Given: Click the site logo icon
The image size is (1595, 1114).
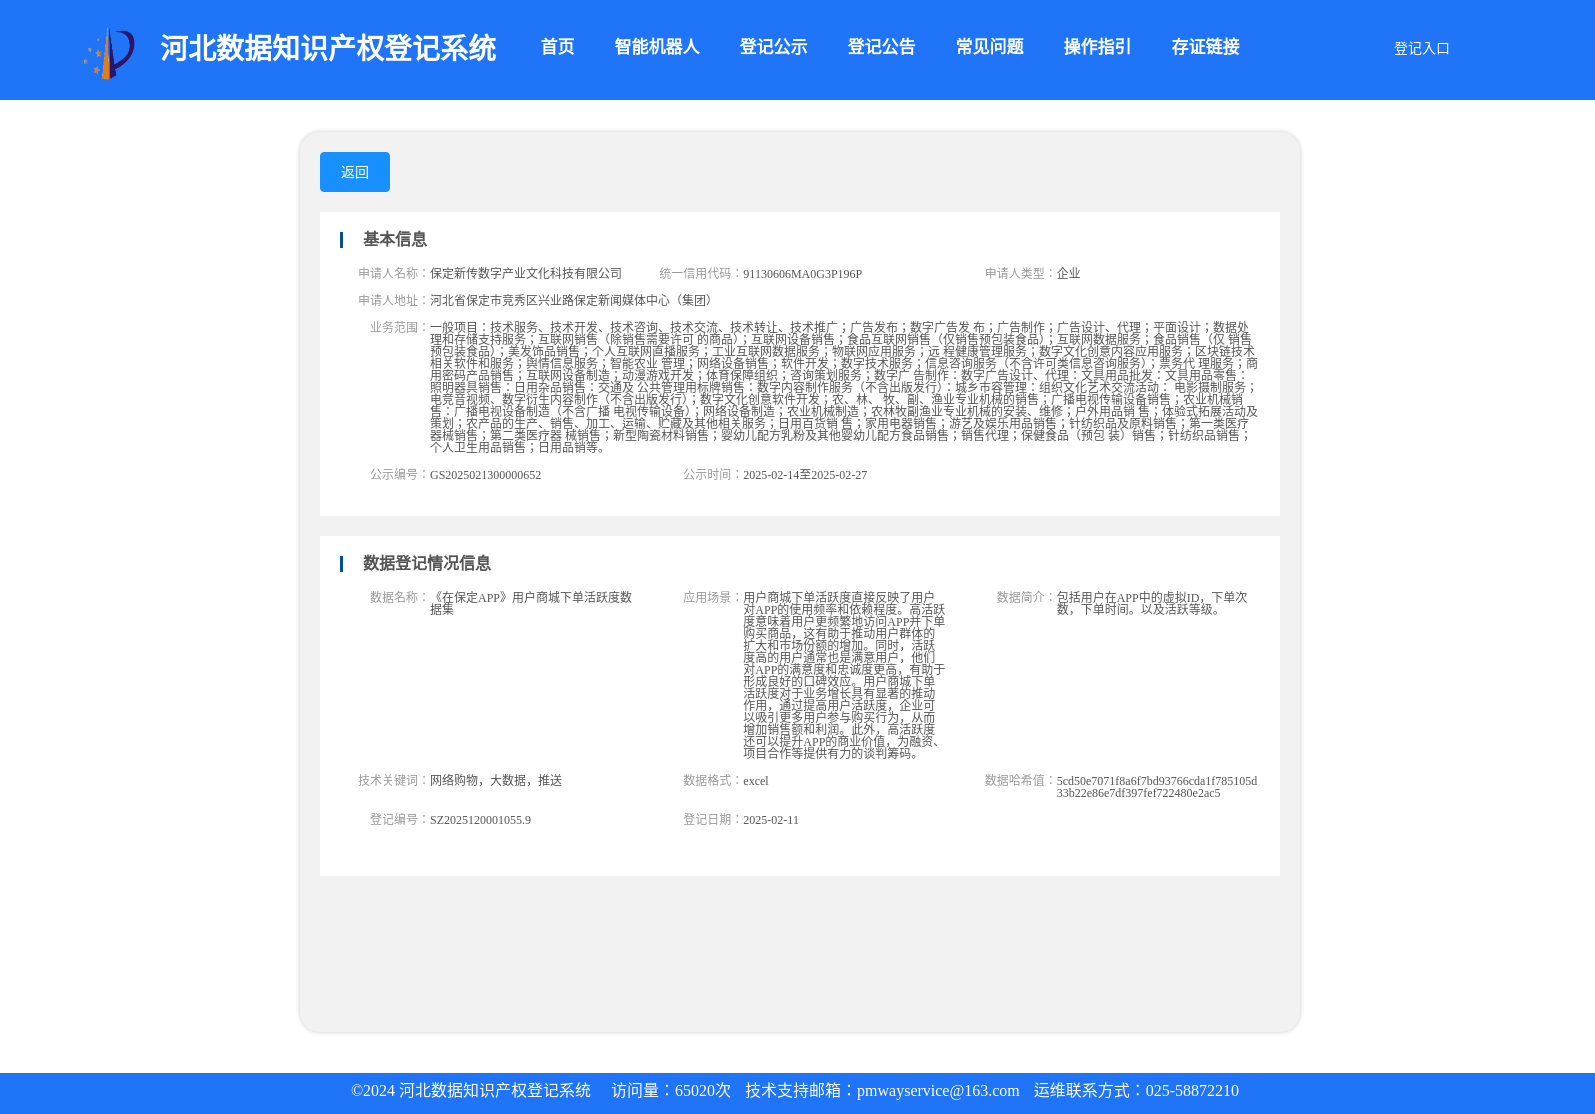Looking at the screenshot, I should [x=109, y=53].
